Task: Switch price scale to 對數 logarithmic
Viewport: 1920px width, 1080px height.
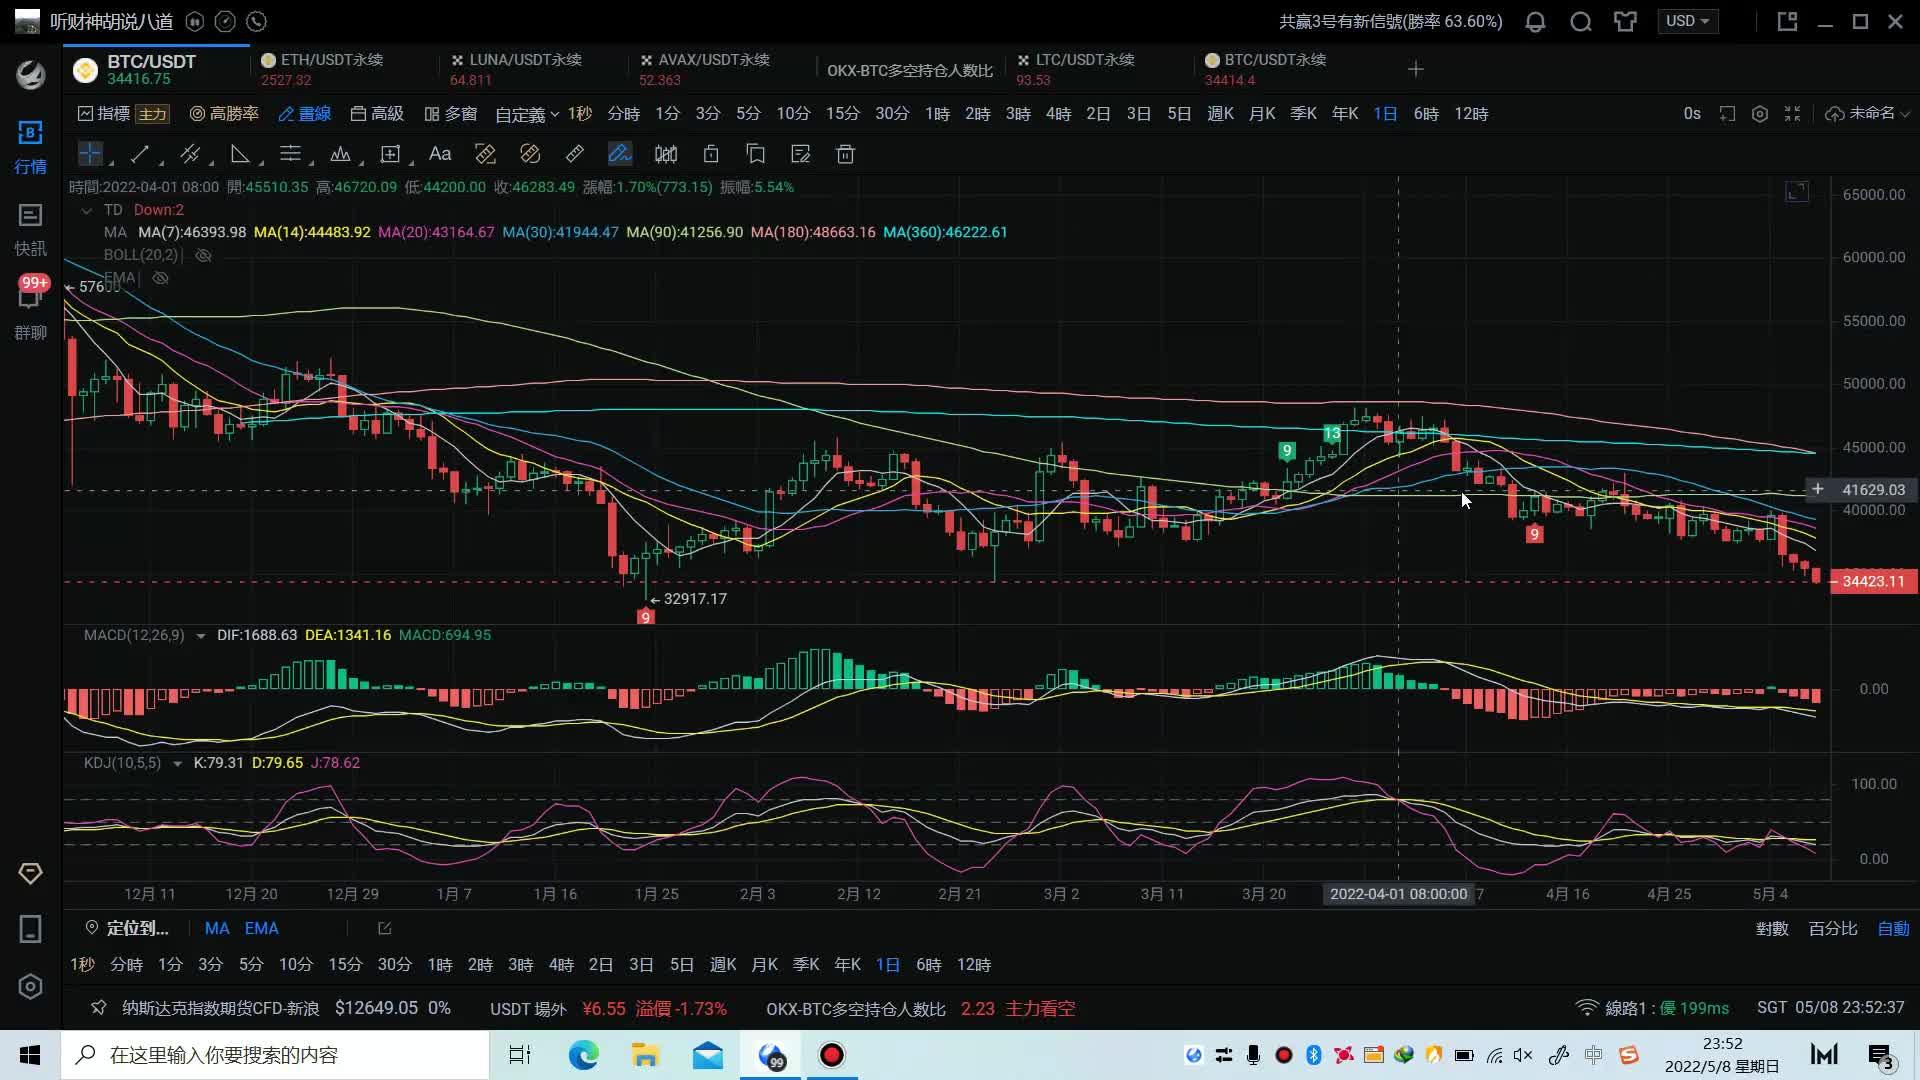Action: click(x=1772, y=928)
